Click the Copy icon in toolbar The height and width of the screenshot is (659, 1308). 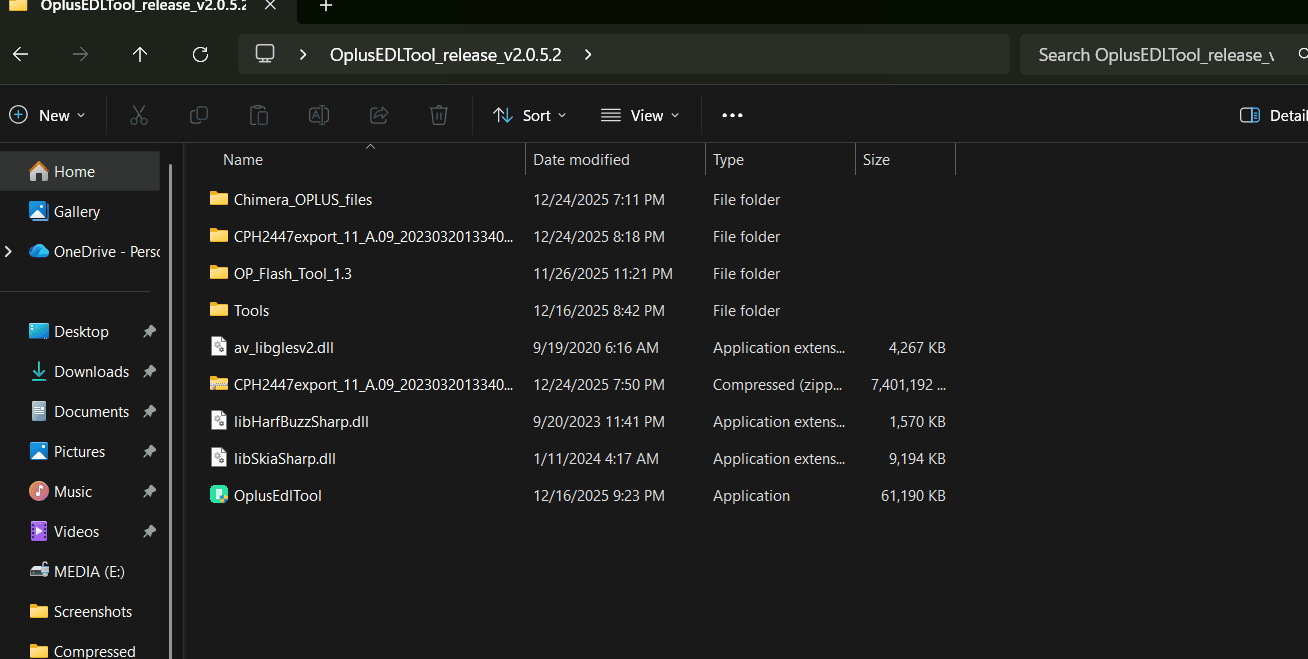[x=199, y=115]
